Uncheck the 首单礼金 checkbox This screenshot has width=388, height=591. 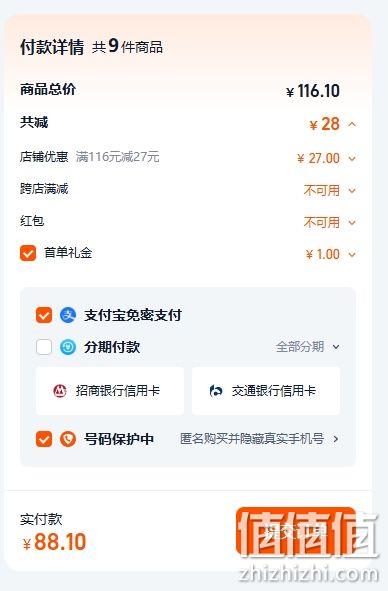click(28, 253)
